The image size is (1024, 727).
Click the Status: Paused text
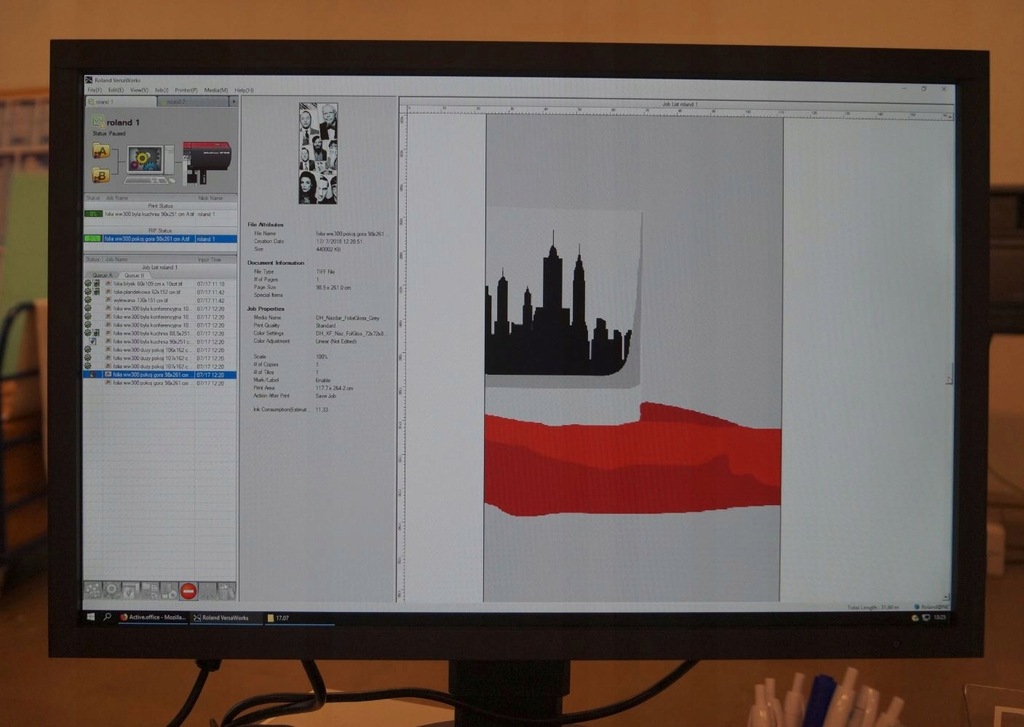pyautogui.click(x=109, y=133)
